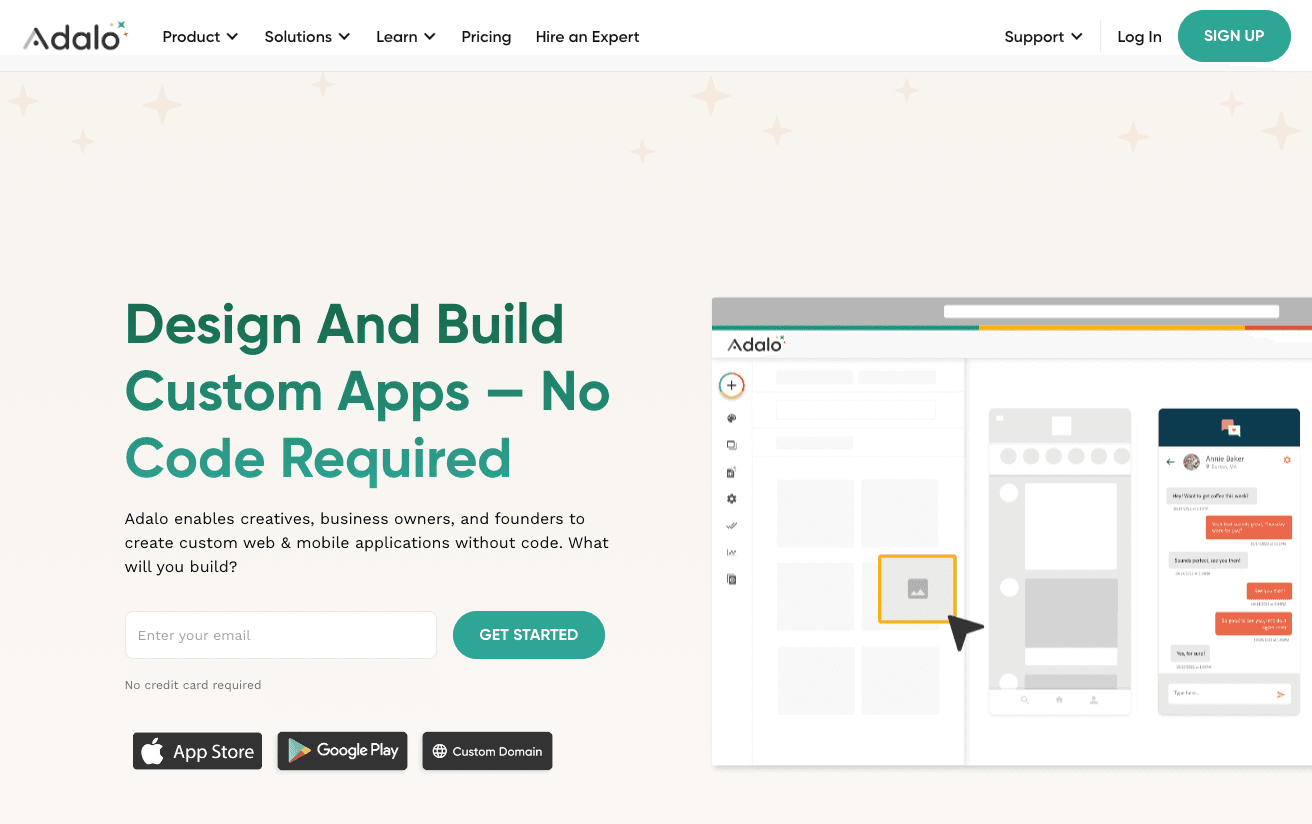Click the Play triangle on Google Play badge

[x=299, y=751]
